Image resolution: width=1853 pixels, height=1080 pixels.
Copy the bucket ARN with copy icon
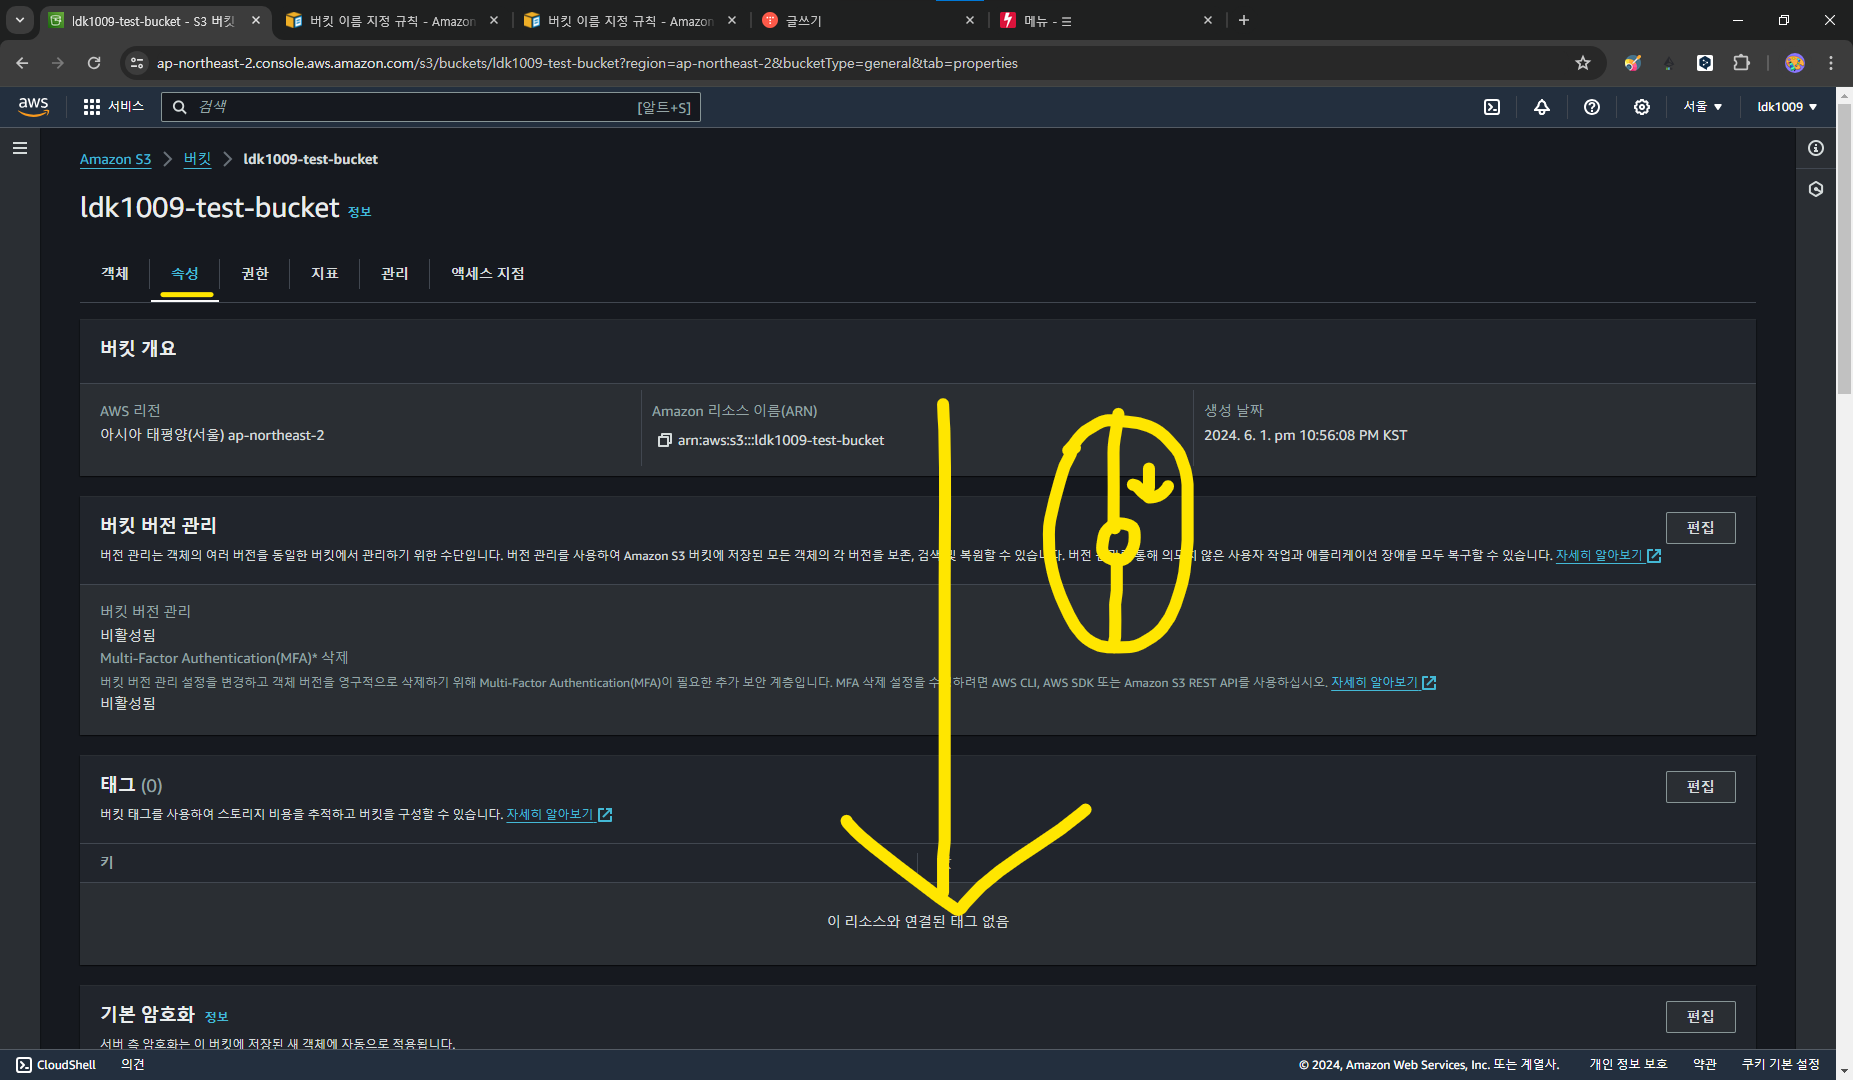pyautogui.click(x=664, y=440)
